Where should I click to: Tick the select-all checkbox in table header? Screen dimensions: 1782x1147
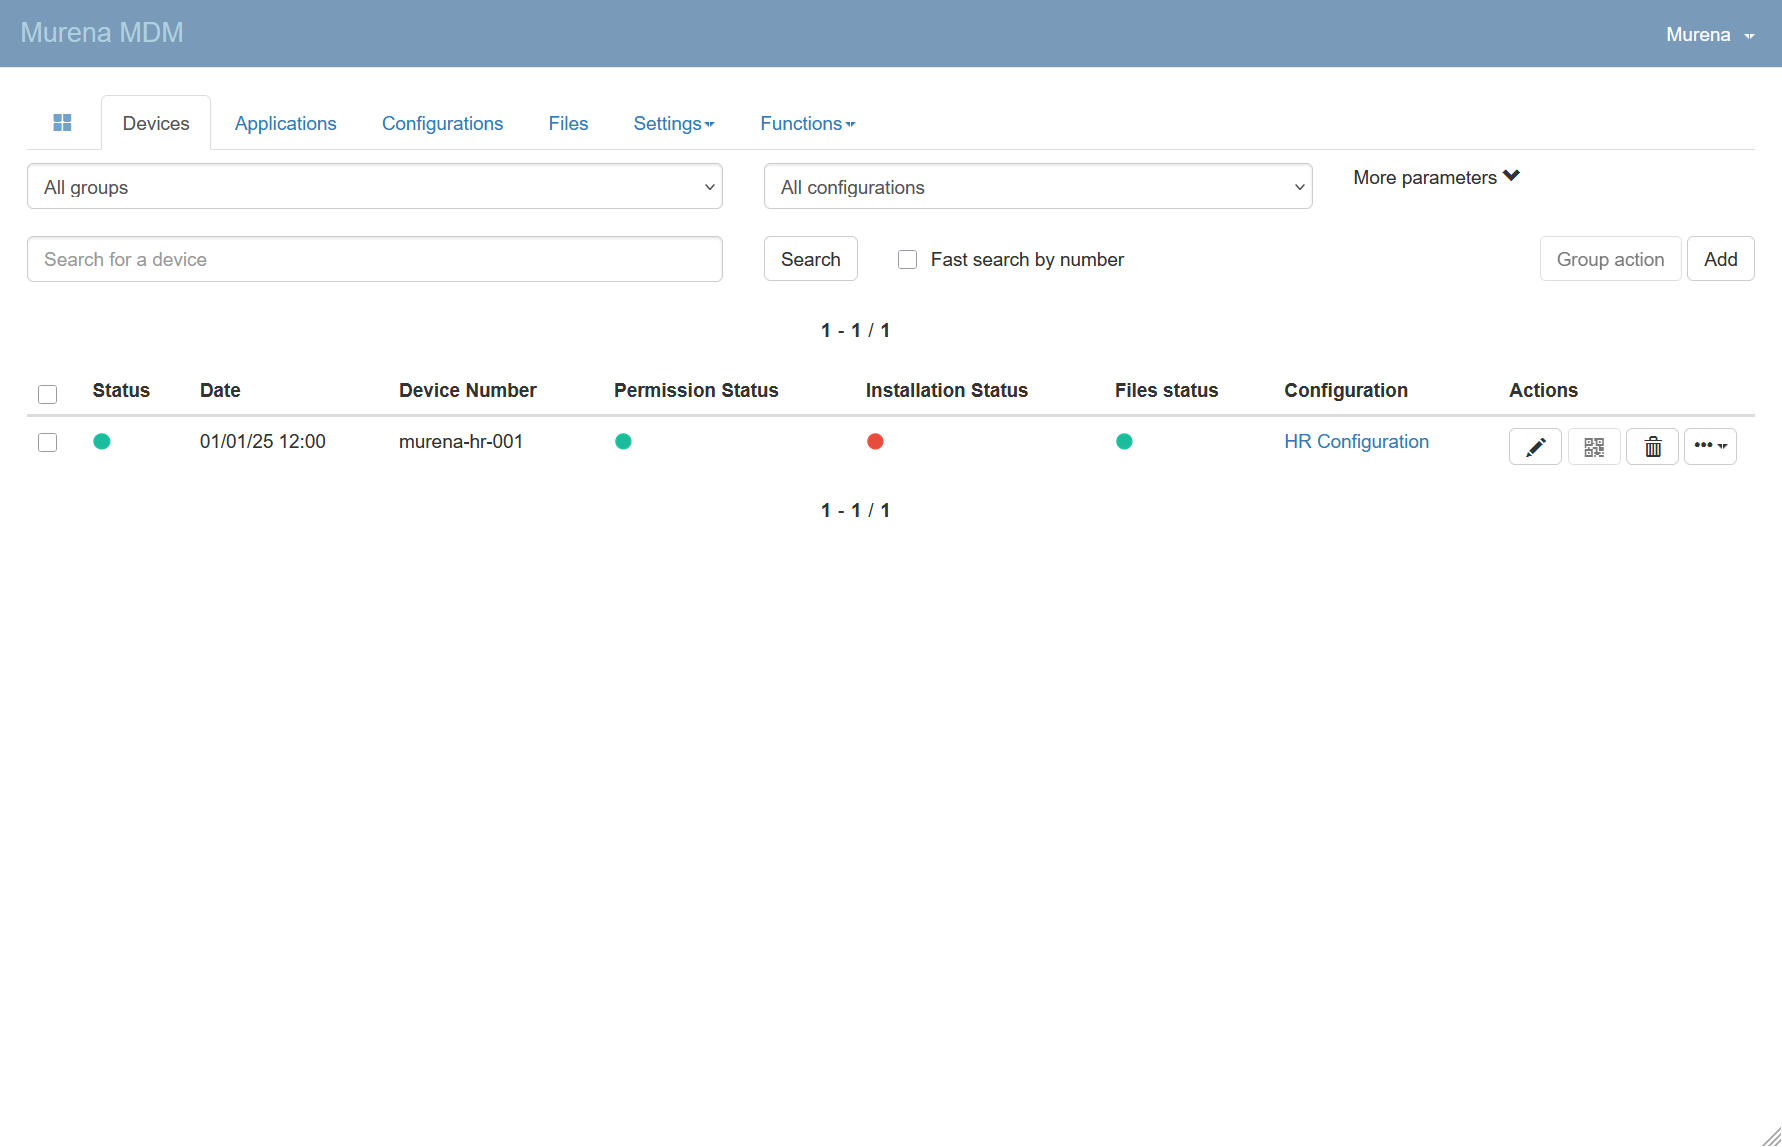click(x=47, y=394)
